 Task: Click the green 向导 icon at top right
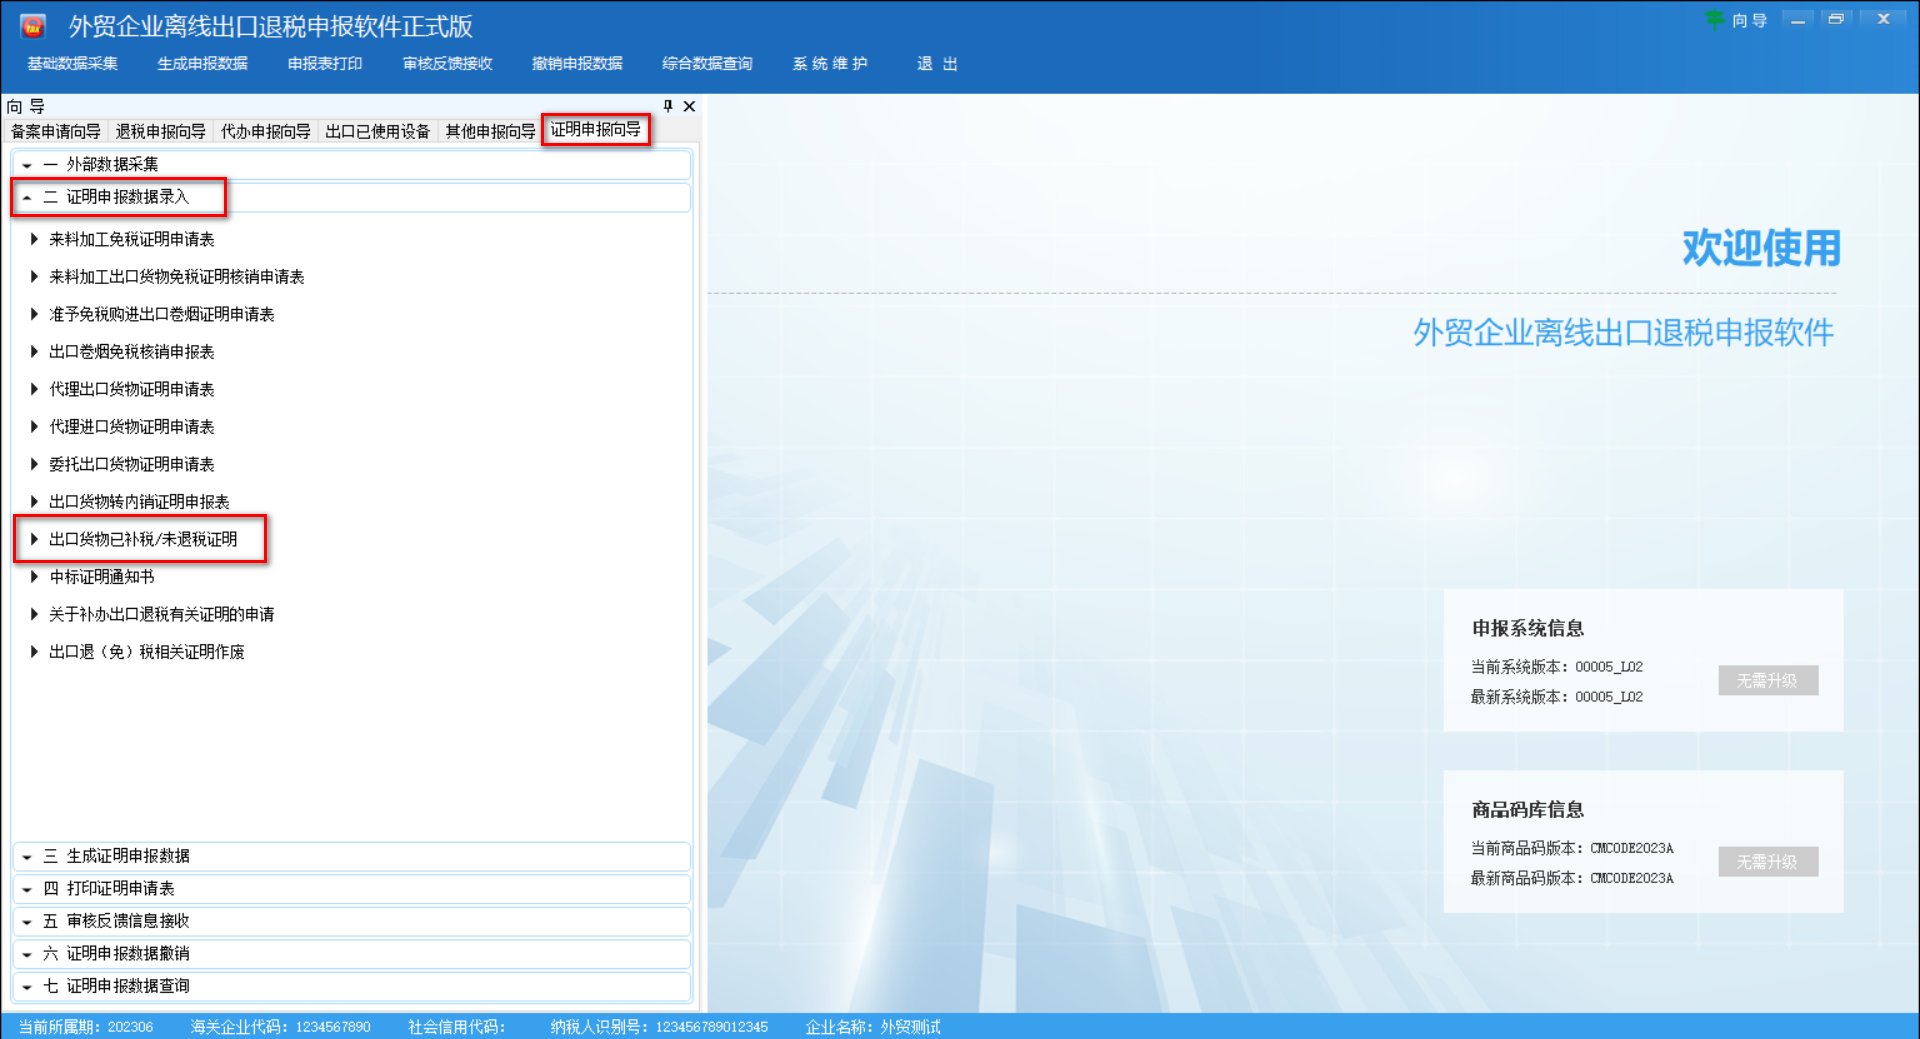pyautogui.click(x=1716, y=19)
